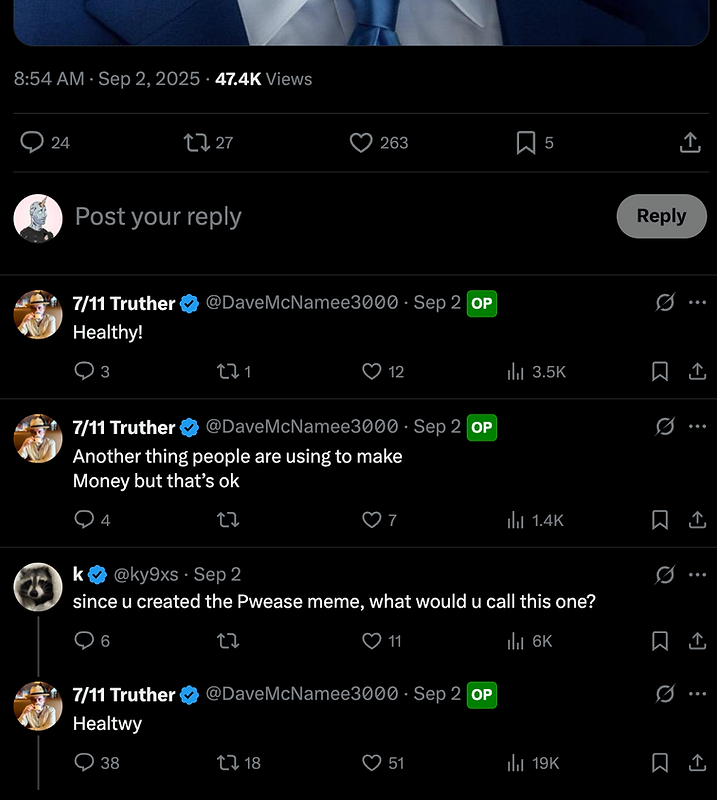Viewport: 717px width, 800px height.
Task: Click the blue verified badge next to k
Action: 95,575
